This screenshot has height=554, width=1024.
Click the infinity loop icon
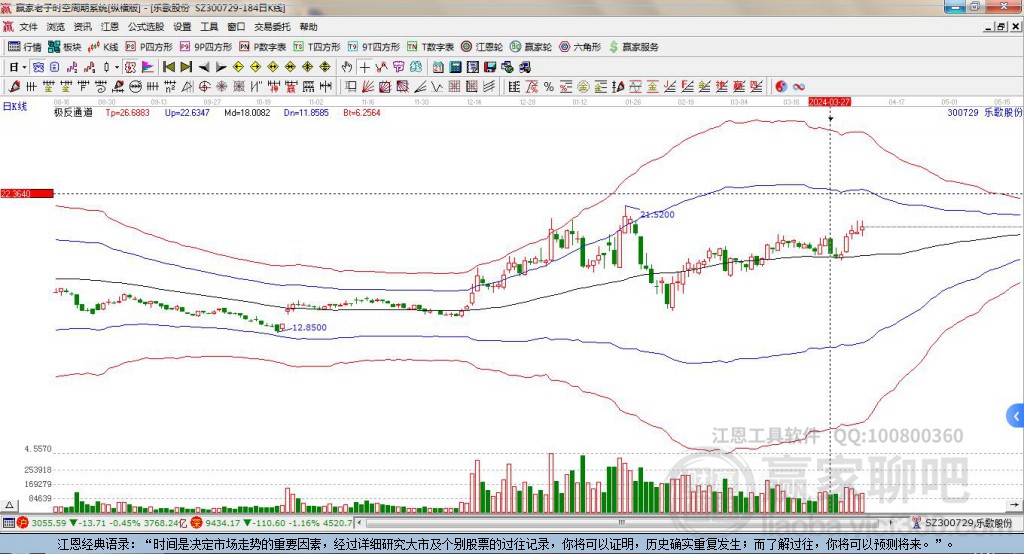799,86
